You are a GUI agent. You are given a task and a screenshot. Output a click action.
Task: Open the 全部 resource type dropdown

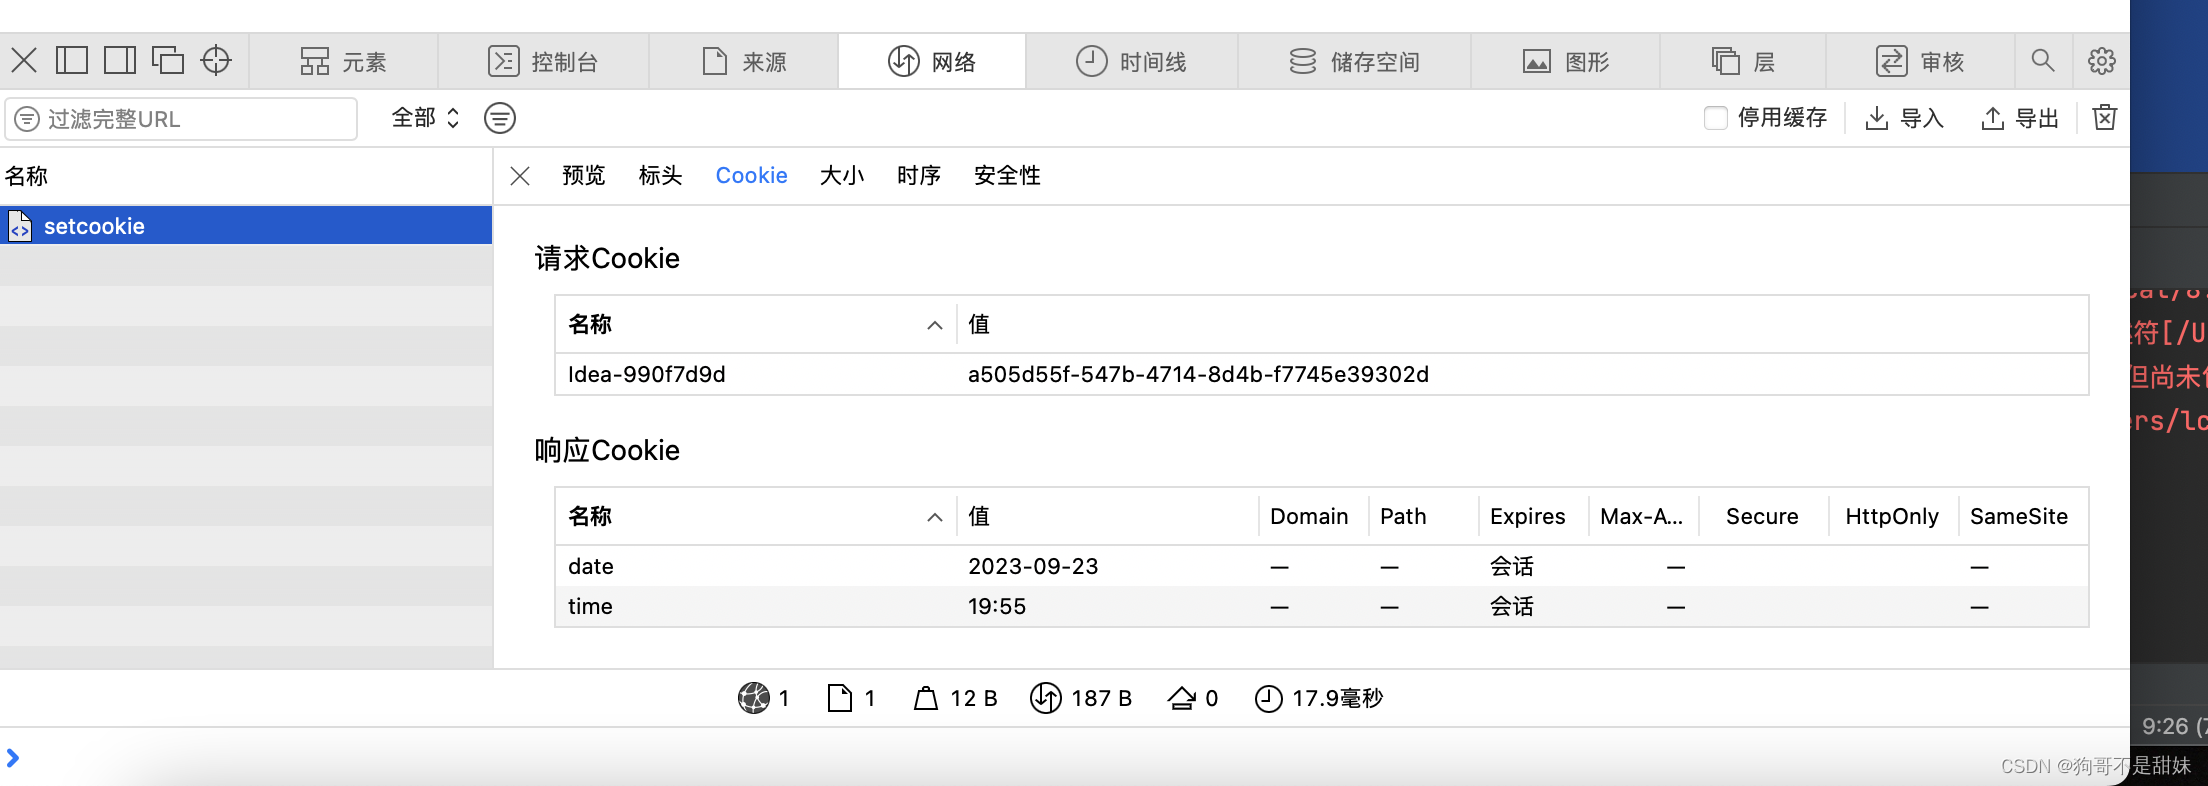425,118
